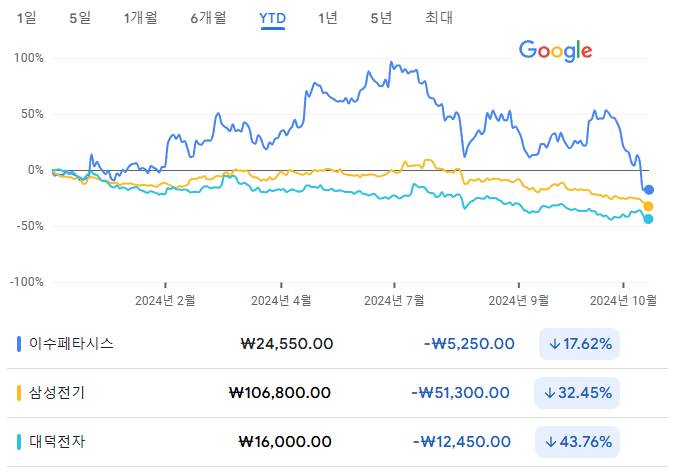Screen dimensions: 680x475
Task: Click the -₩12,450.00 change amount
Action: (x=462, y=442)
